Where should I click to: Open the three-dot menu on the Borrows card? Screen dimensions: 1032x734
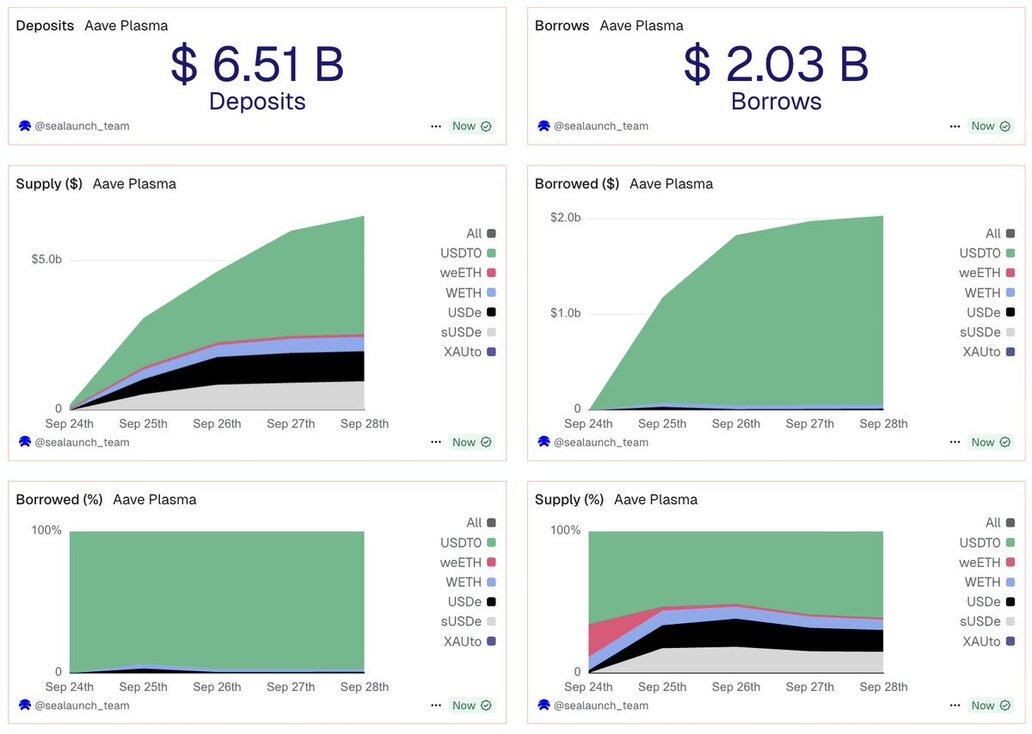pyautogui.click(x=955, y=126)
